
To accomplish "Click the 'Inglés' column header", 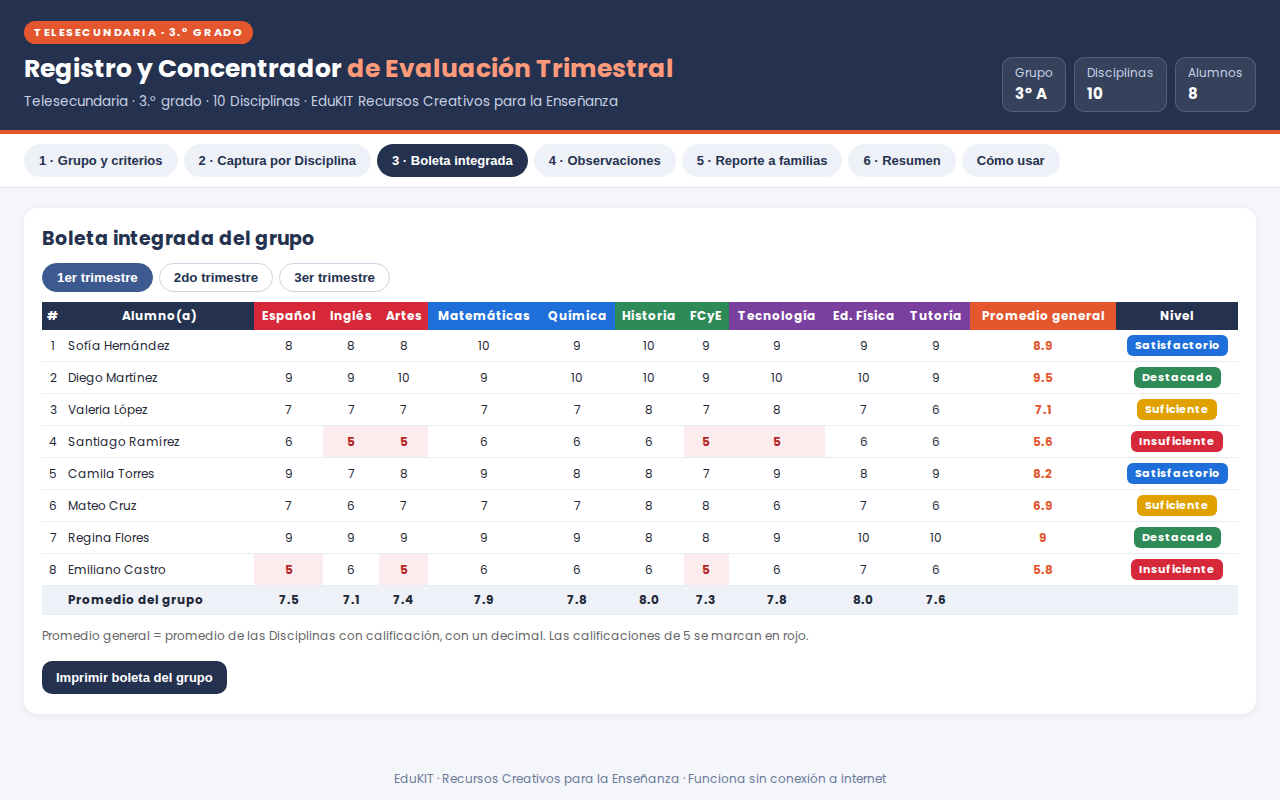I will [x=351, y=316].
